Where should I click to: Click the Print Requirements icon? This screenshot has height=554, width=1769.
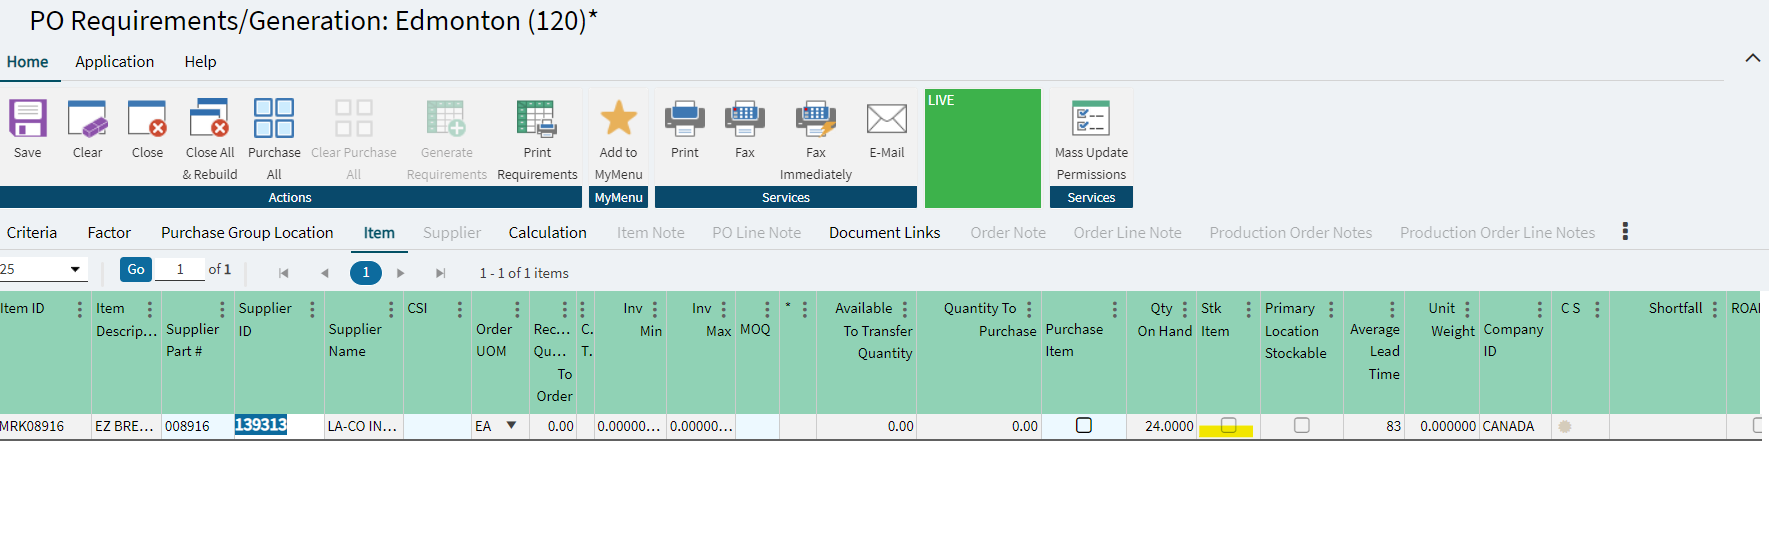pos(537,119)
